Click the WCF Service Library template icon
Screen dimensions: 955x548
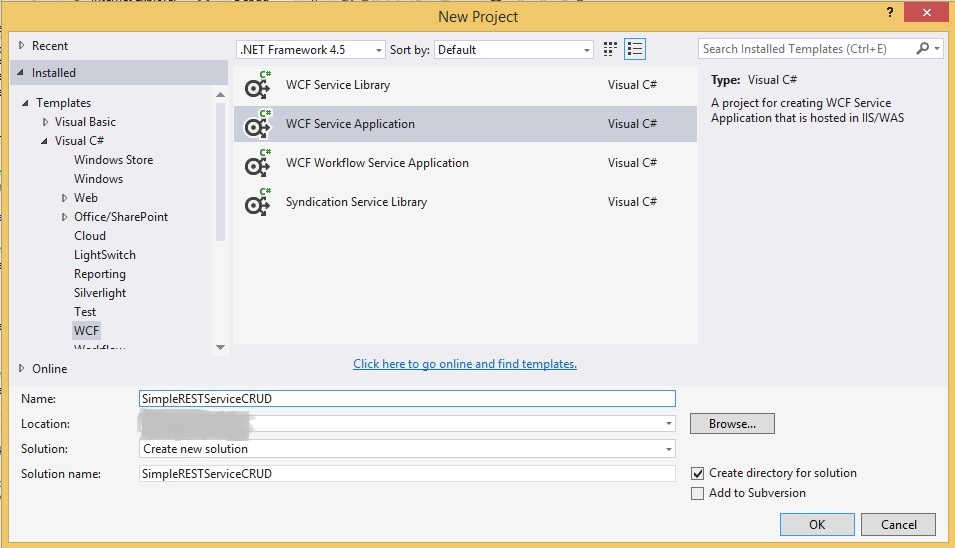tap(258, 86)
